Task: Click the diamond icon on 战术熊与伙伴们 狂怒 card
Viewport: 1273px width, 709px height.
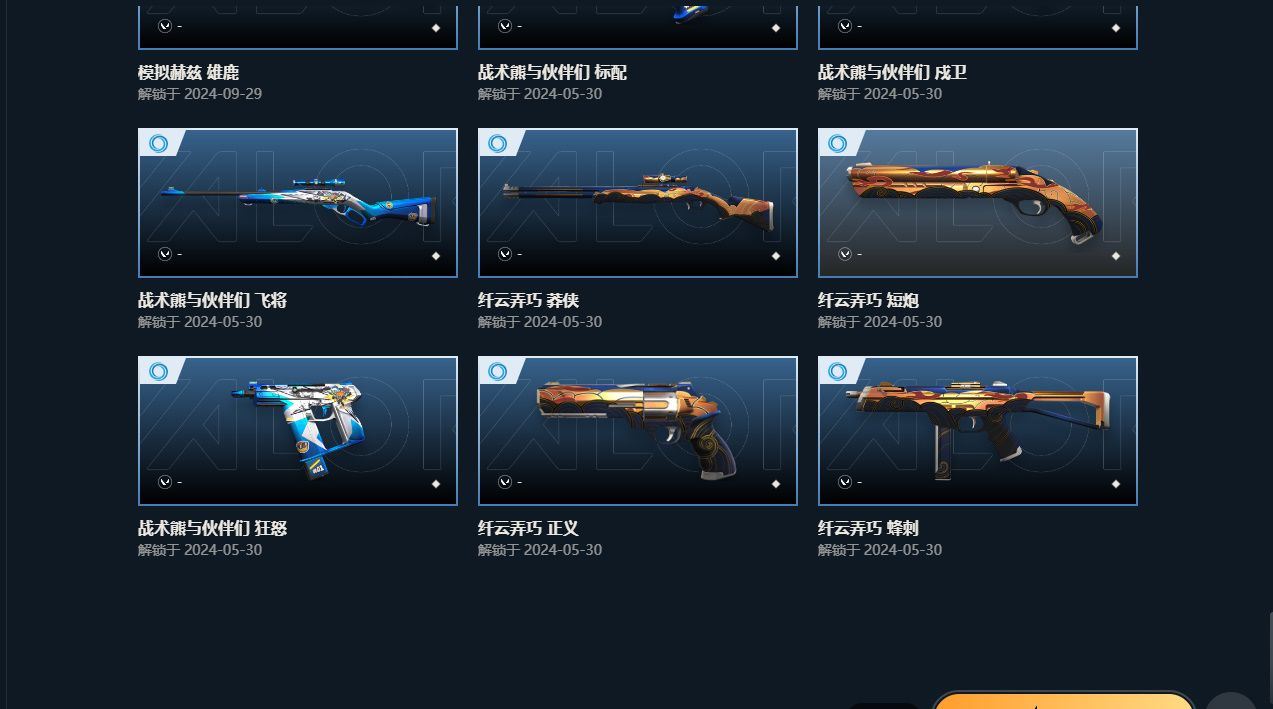Action: pos(436,484)
